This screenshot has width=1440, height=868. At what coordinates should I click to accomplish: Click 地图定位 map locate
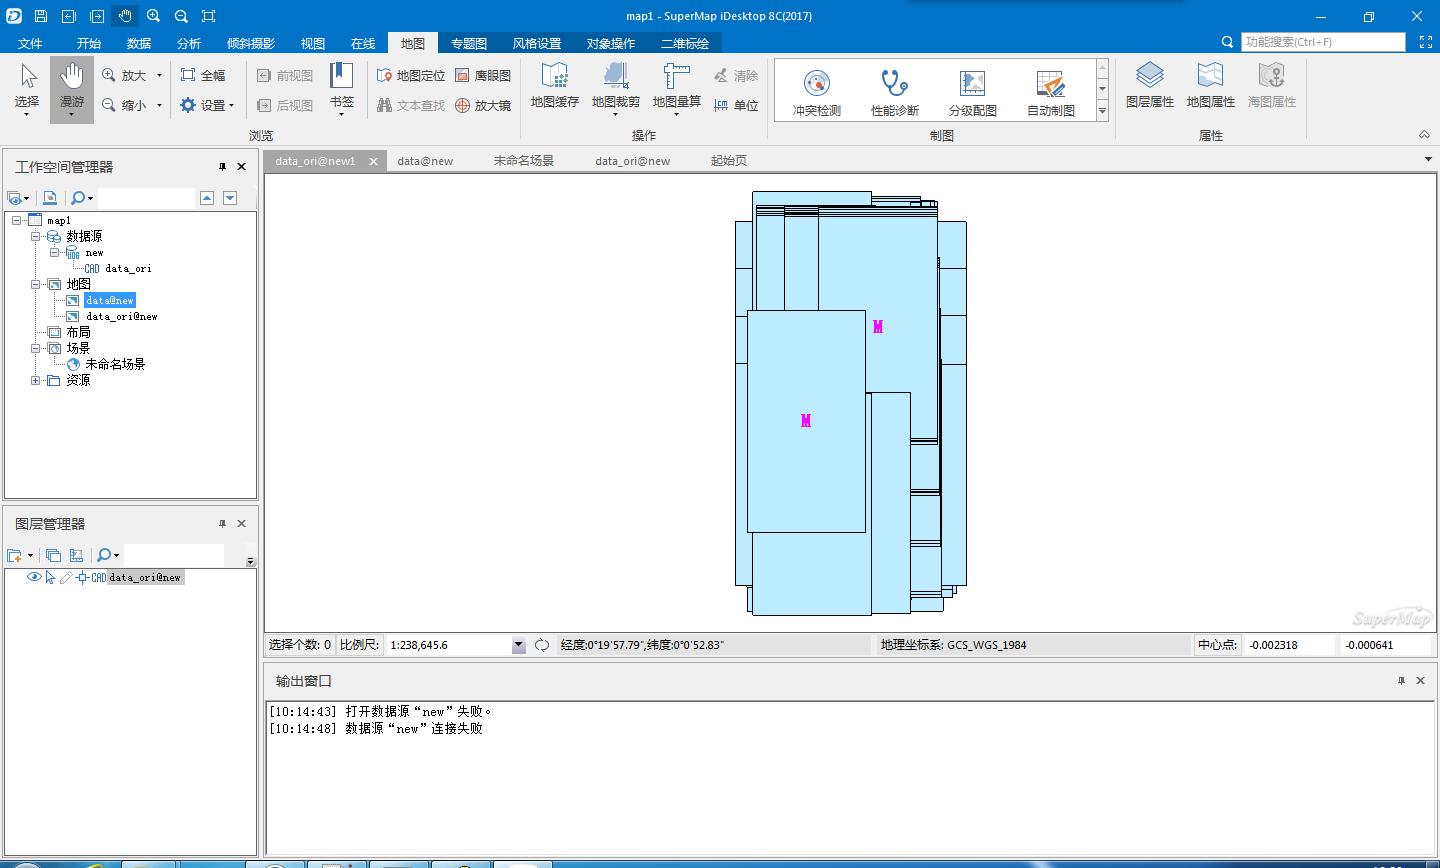[x=411, y=75]
